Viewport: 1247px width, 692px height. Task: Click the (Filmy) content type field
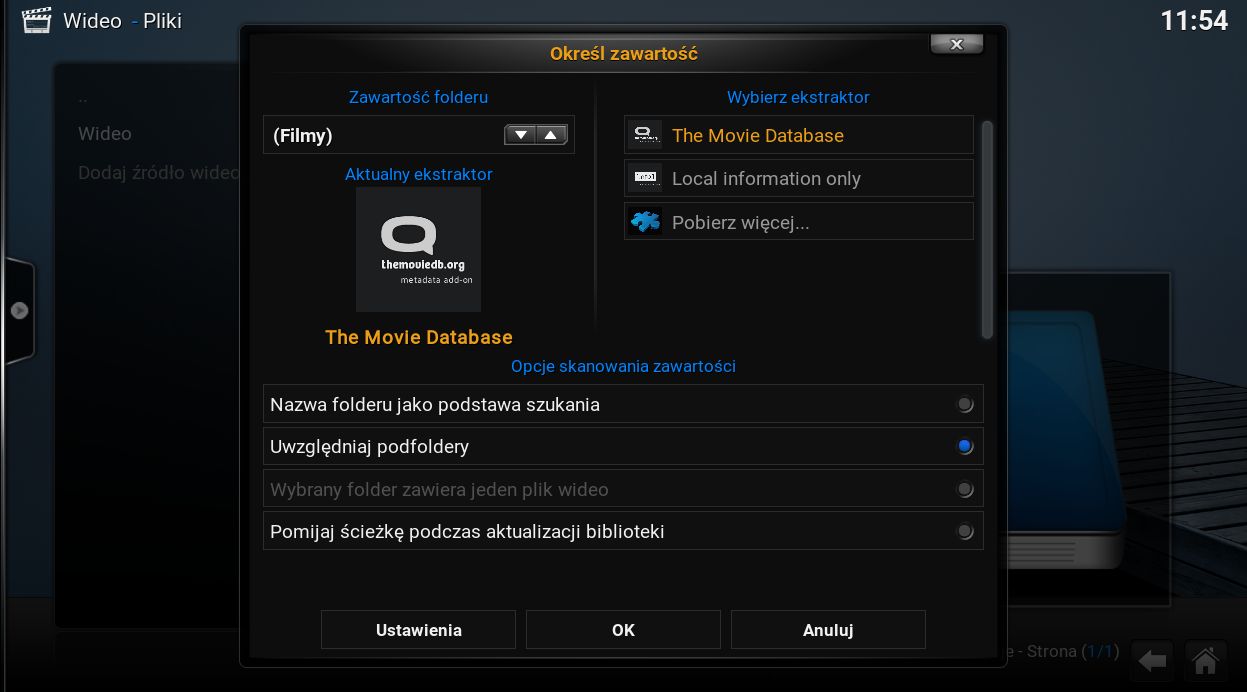point(419,135)
